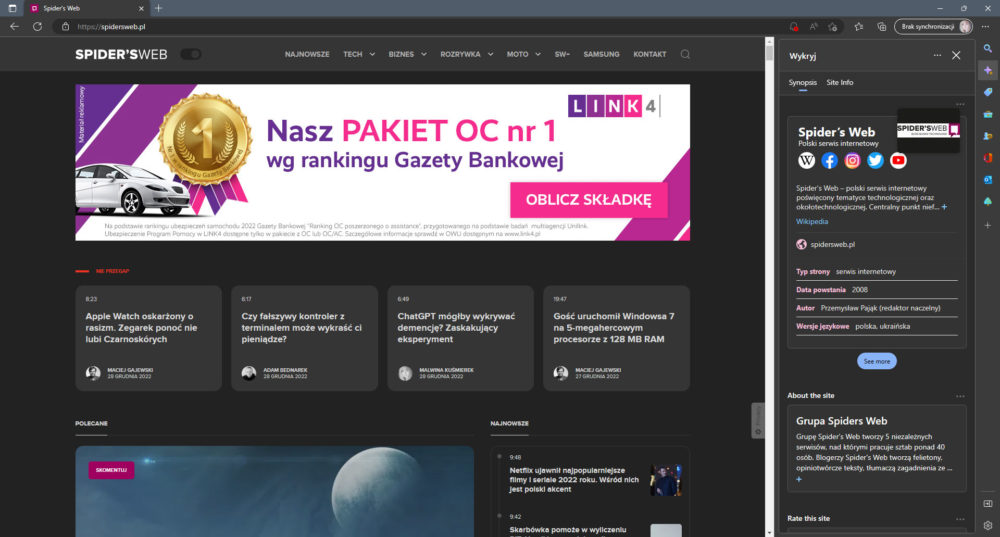Open Gość uruchomił Windowsa 7 article
This screenshot has height=537, width=1000.
point(617,338)
